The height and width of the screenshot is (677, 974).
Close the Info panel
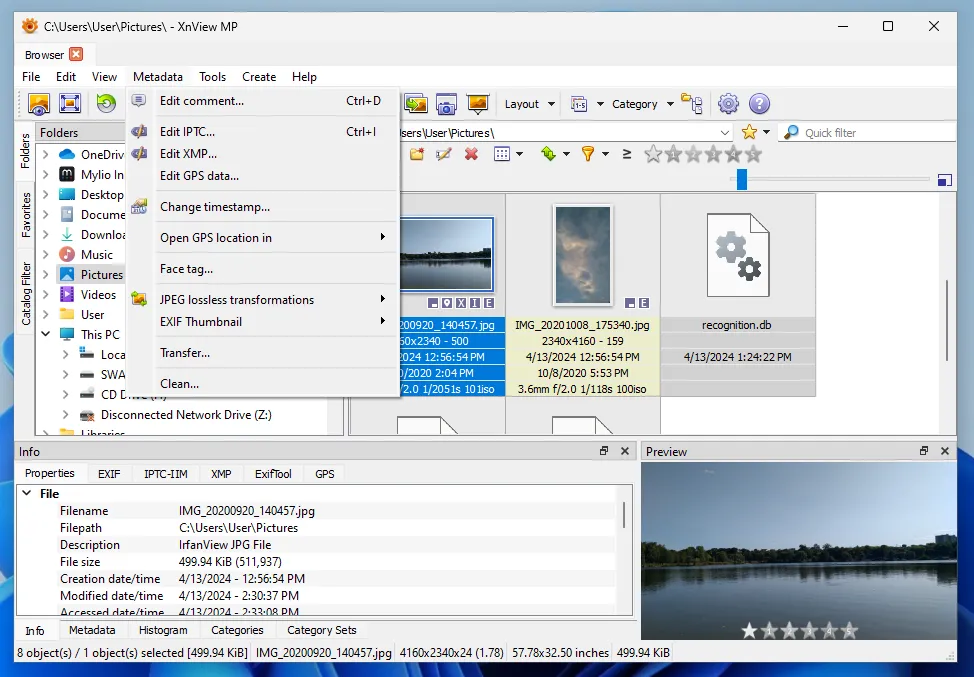625,451
